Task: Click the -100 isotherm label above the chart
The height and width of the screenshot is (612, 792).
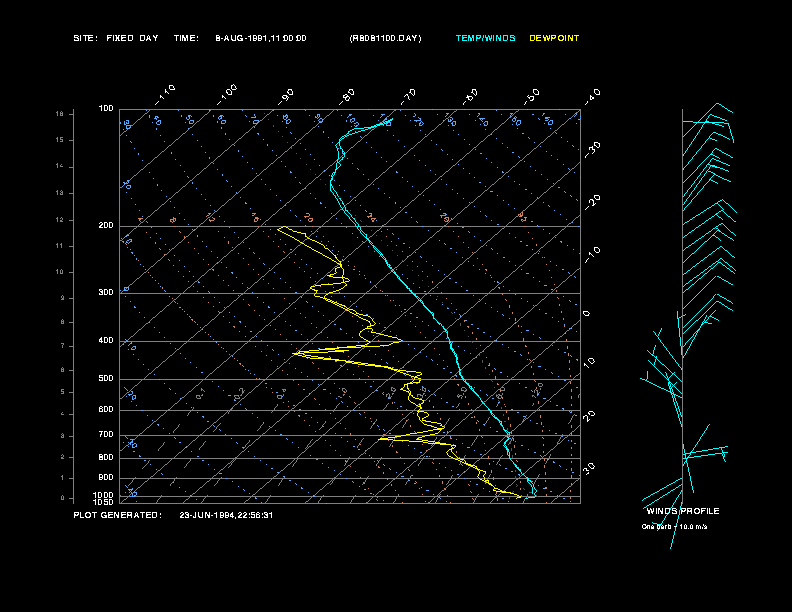Action: click(x=227, y=95)
